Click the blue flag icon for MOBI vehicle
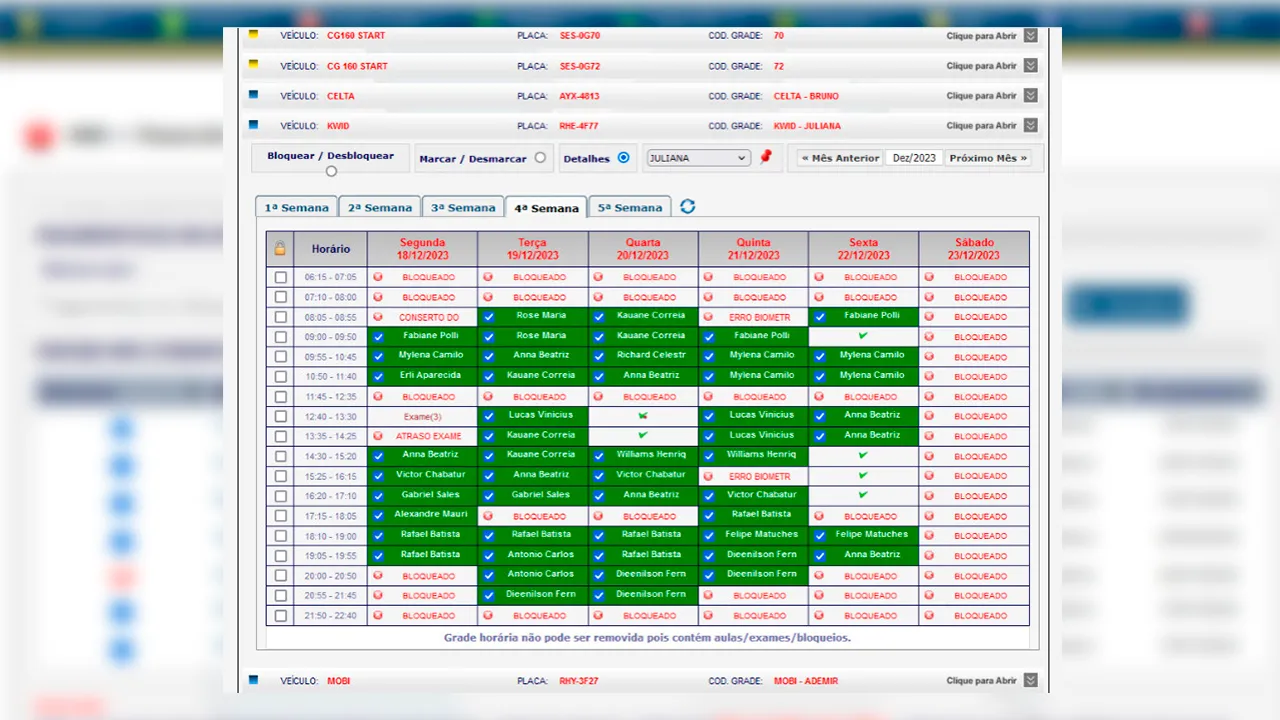 coord(253,680)
